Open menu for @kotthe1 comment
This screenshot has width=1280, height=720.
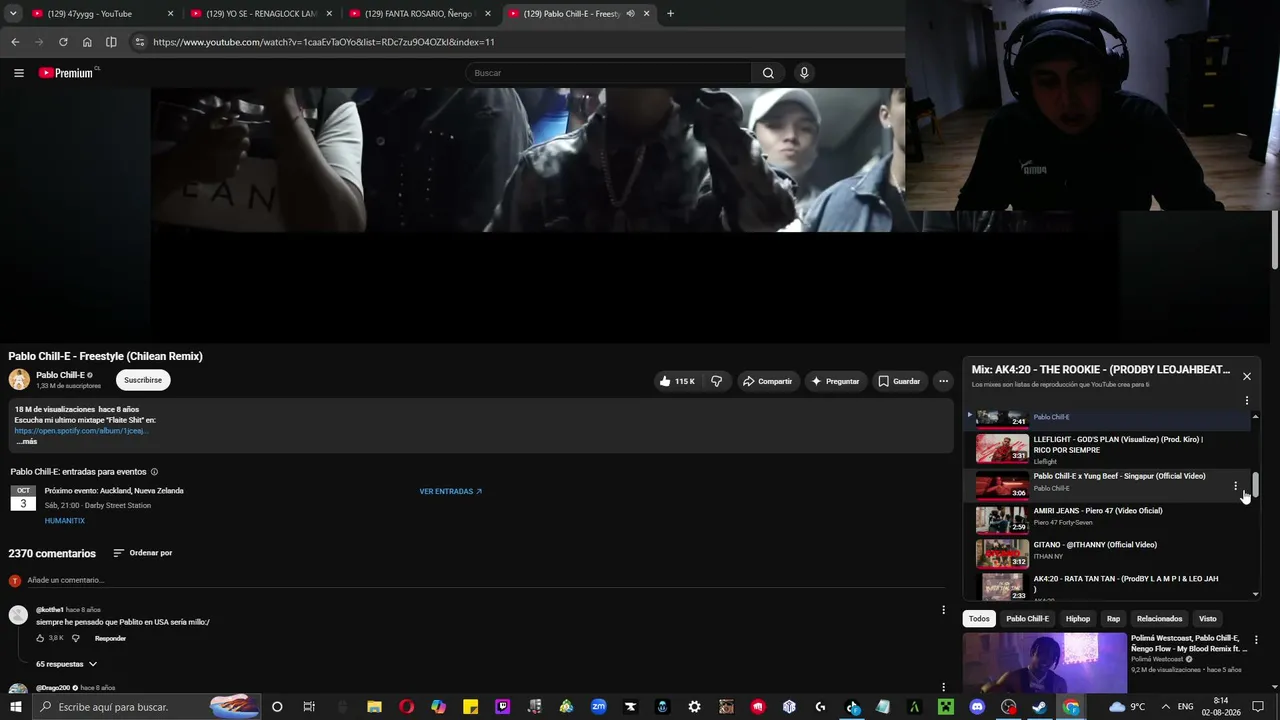(x=943, y=610)
